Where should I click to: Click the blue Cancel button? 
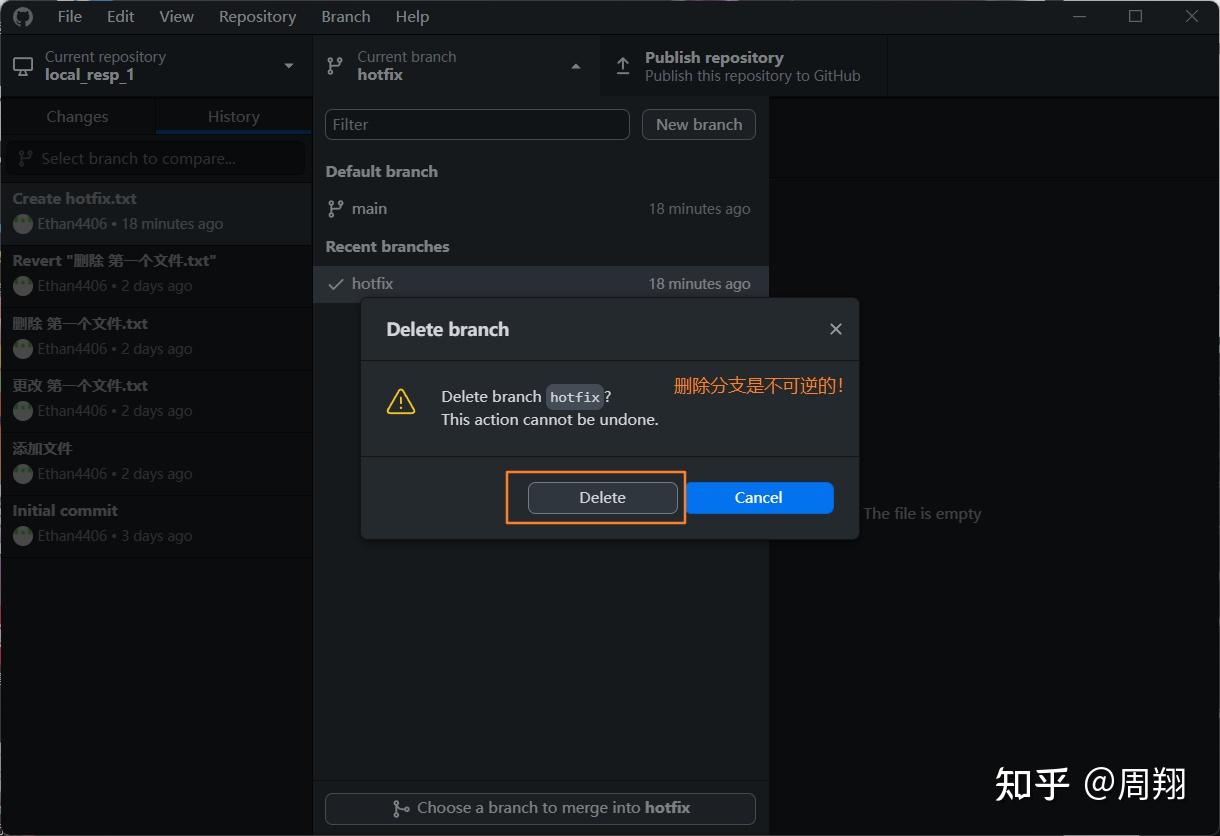(x=759, y=497)
